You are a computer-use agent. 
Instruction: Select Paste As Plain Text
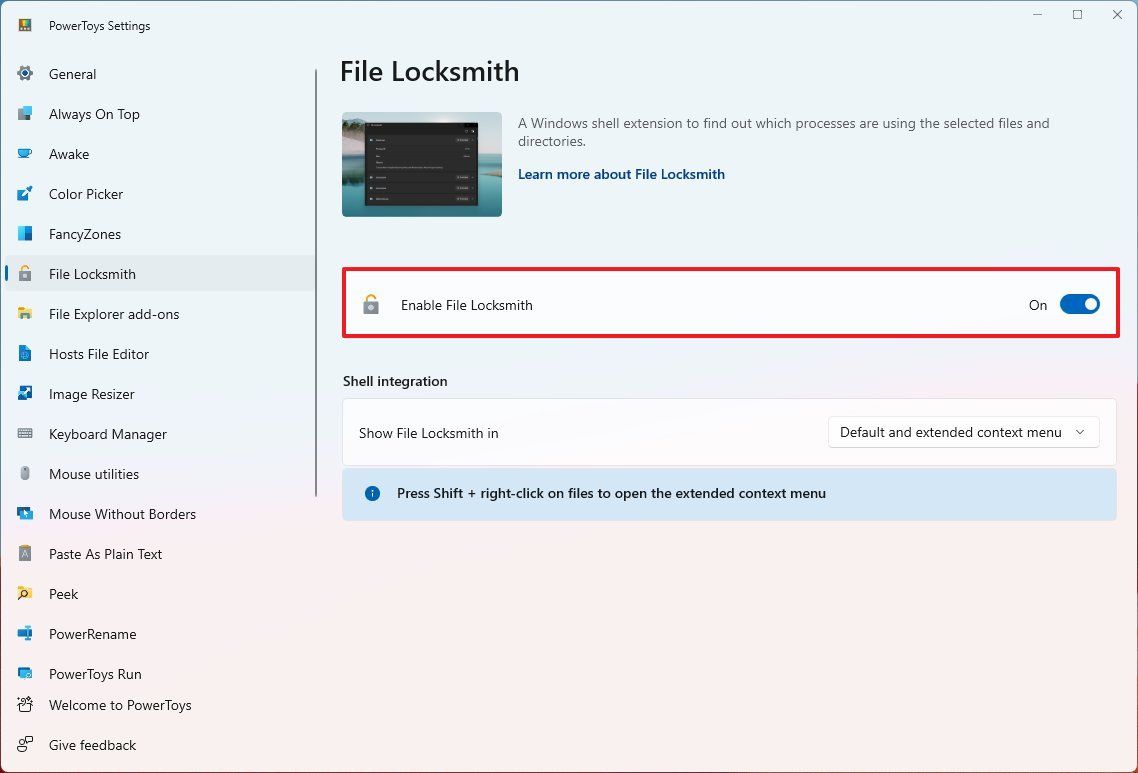coord(160,553)
